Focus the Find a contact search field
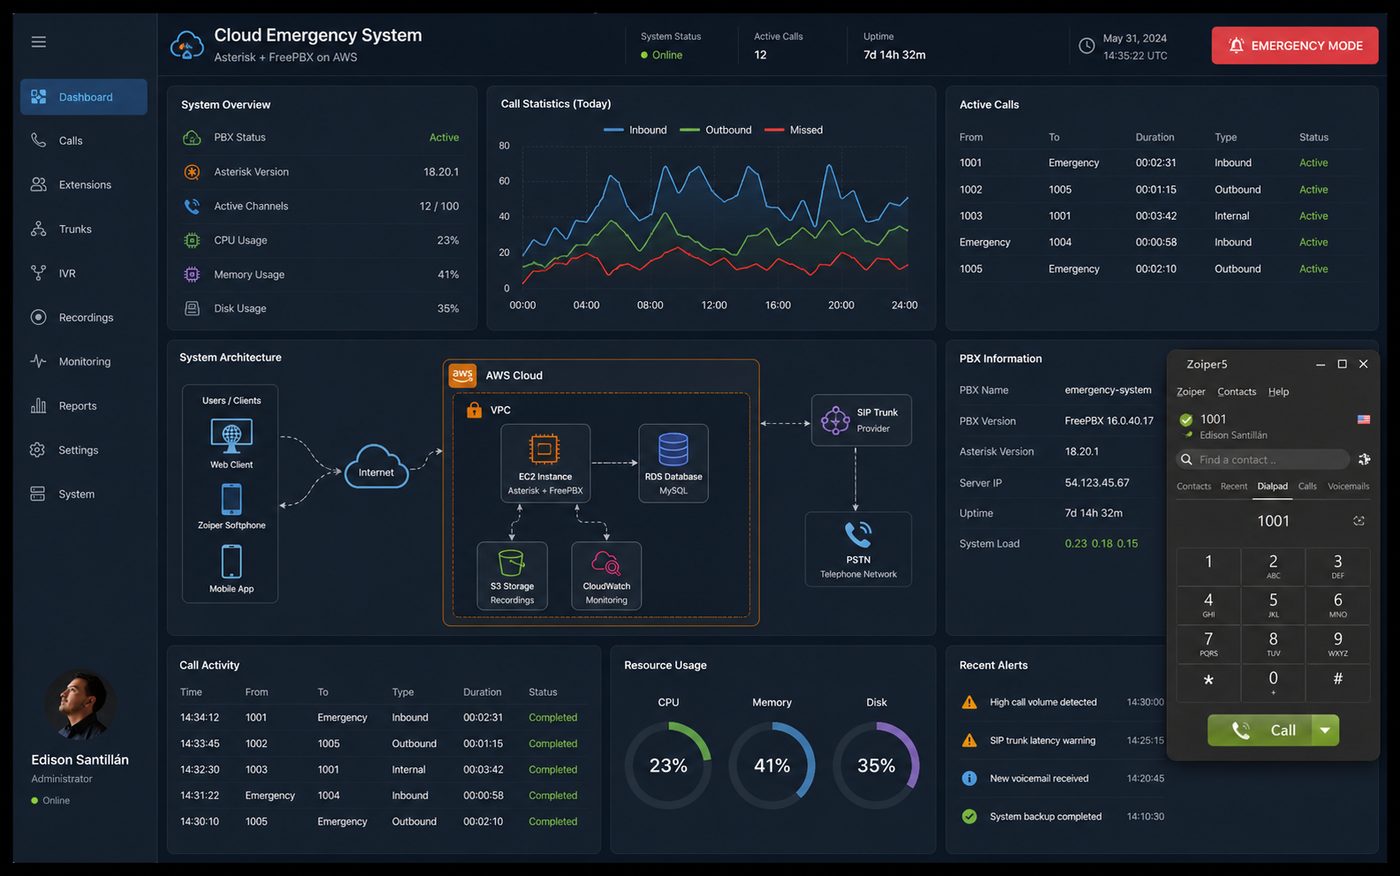The width and height of the screenshot is (1400, 876). click(x=1263, y=460)
